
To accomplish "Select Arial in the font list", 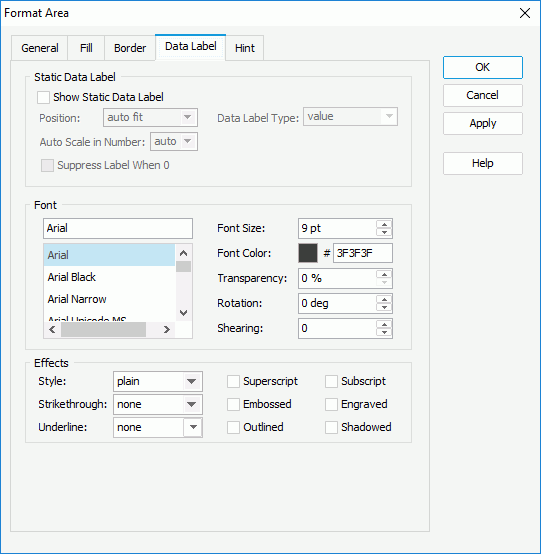I will pos(109,255).
